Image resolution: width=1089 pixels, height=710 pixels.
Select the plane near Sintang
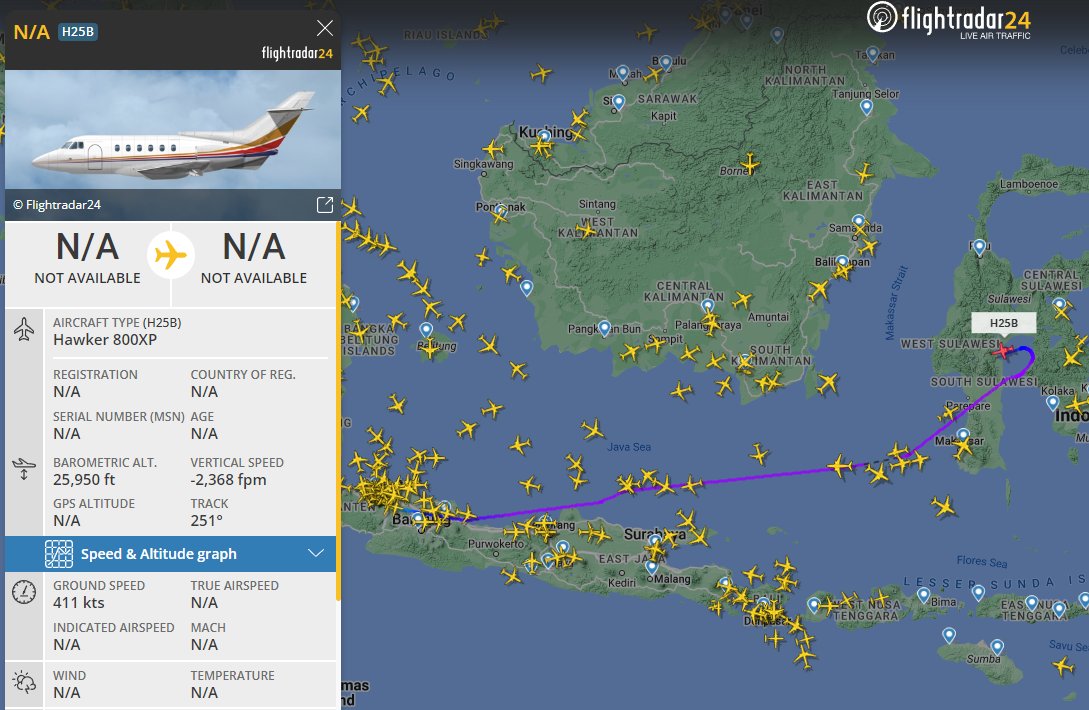tap(587, 229)
